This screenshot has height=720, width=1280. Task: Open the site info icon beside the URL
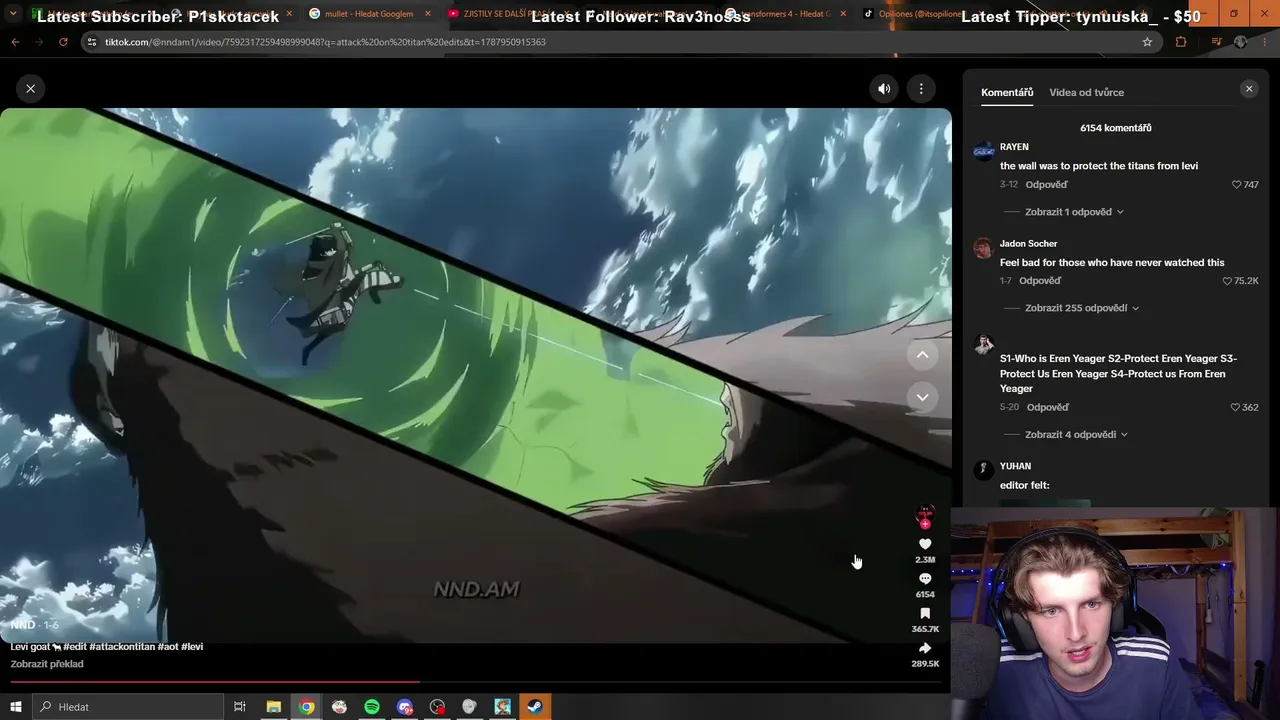pyautogui.click(x=92, y=42)
